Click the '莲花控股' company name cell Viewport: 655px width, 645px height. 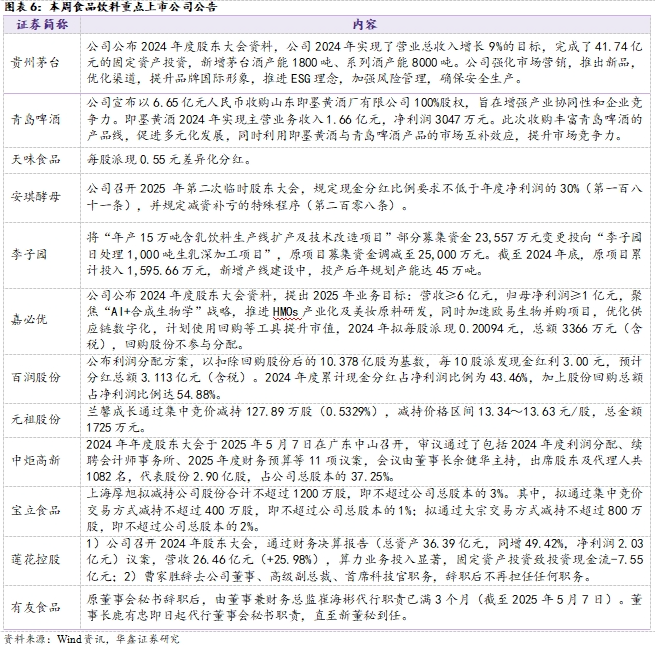click(36, 559)
